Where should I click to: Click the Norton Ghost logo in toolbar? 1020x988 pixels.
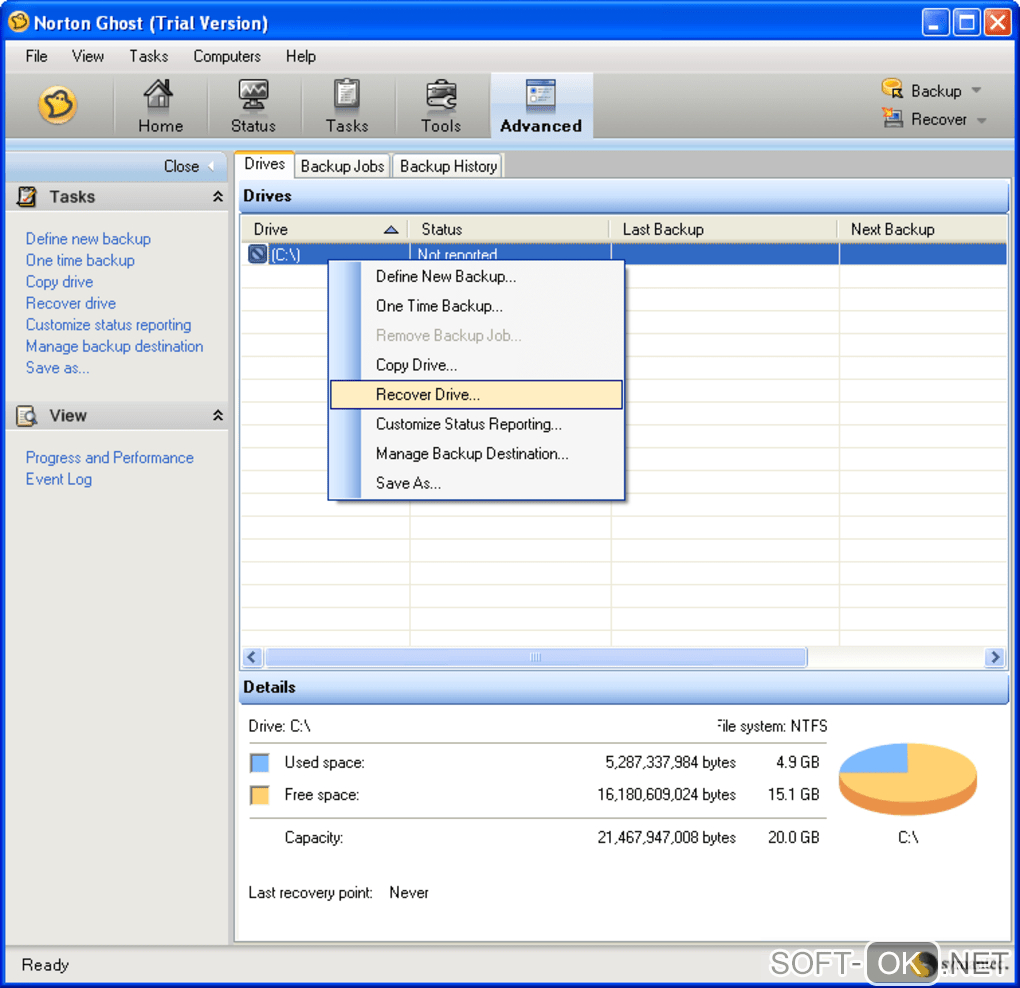click(58, 105)
